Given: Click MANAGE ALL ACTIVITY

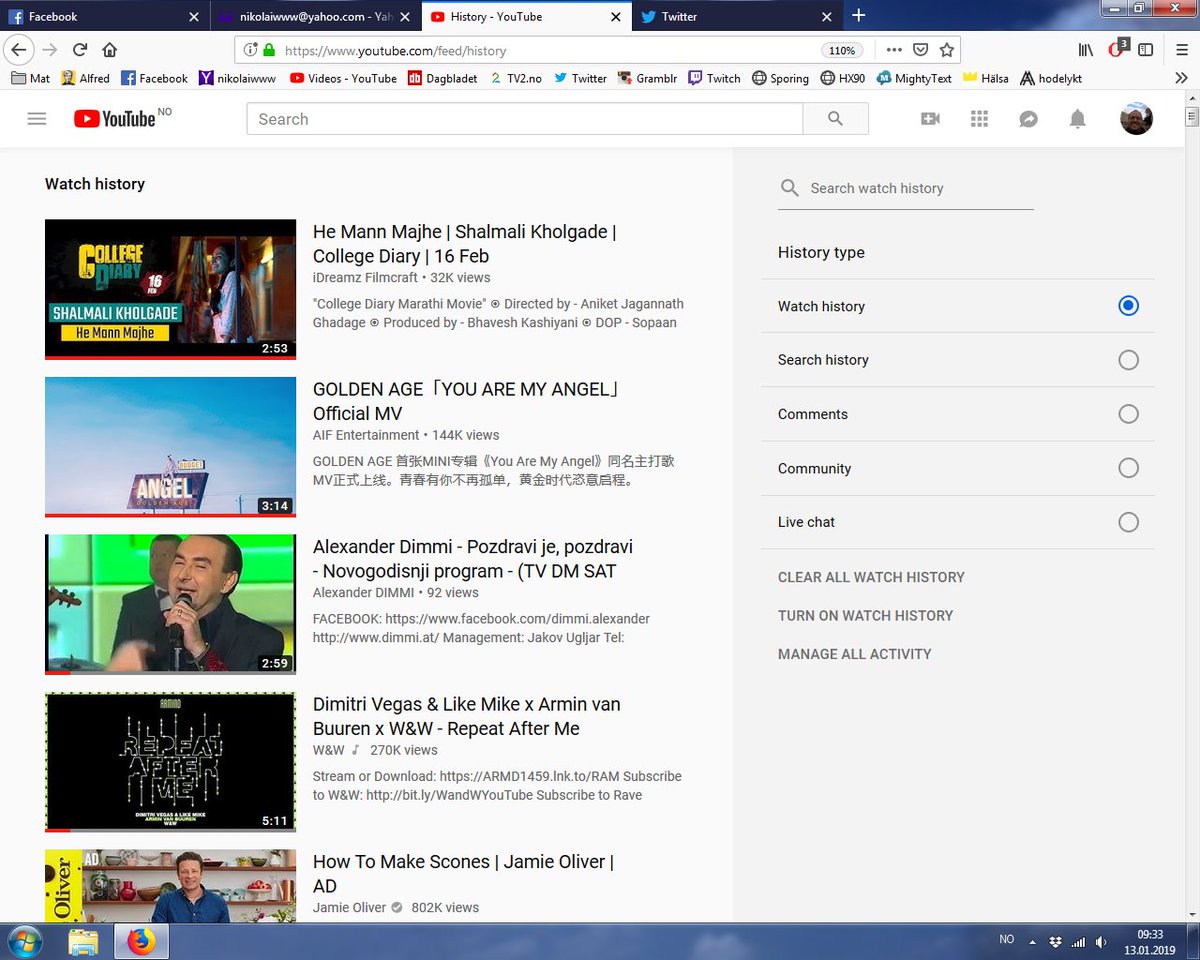Looking at the screenshot, I should [x=854, y=654].
